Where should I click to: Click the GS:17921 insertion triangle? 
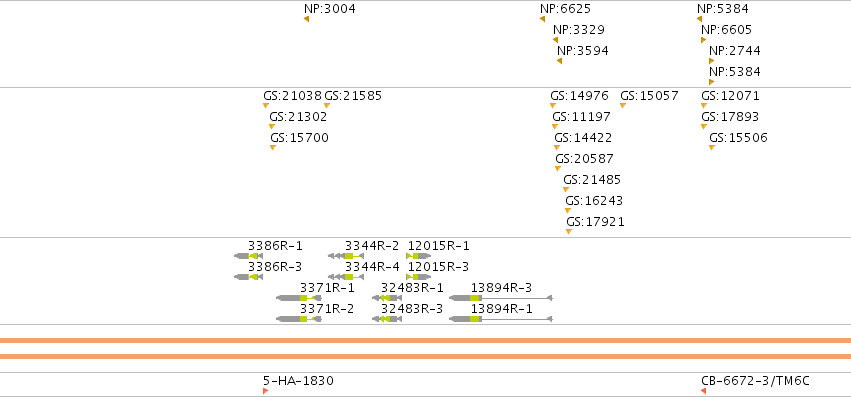point(569,232)
